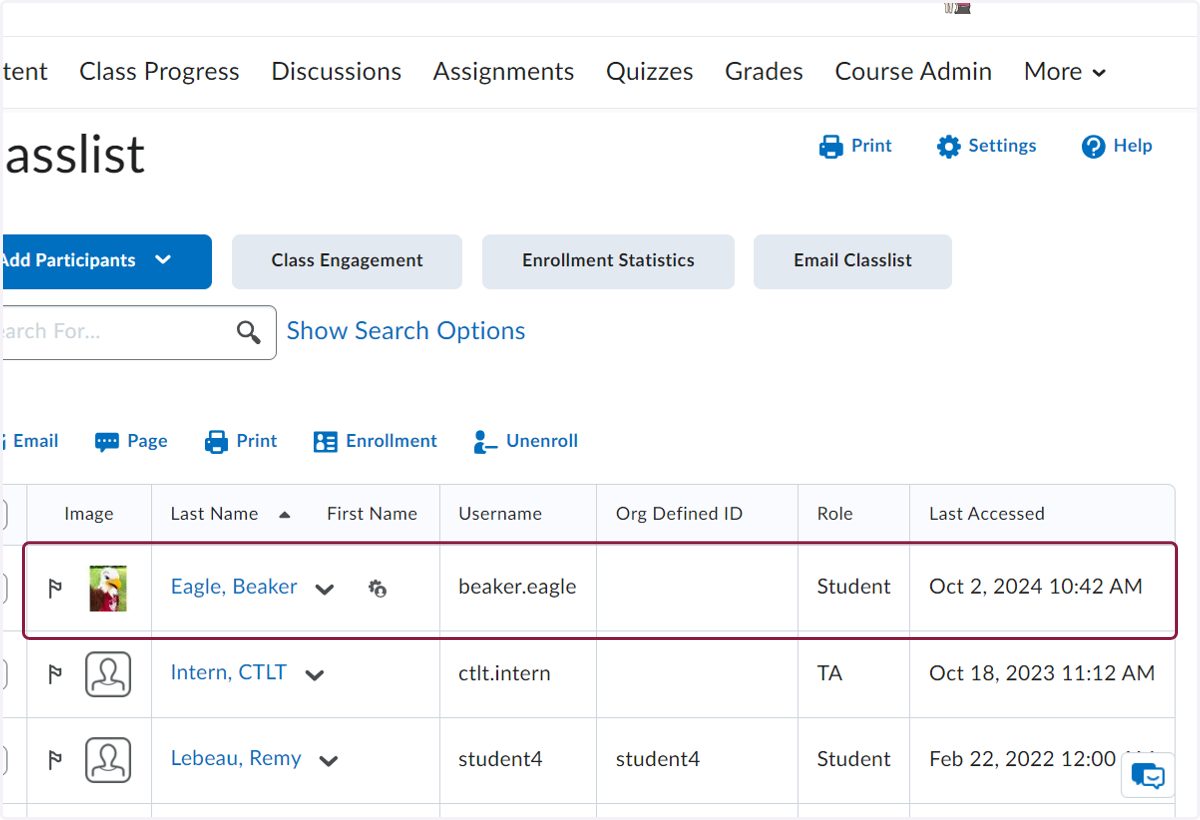Open the Lebeau, Remy name link
The image size is (1200, 820).
click(236, 759)
